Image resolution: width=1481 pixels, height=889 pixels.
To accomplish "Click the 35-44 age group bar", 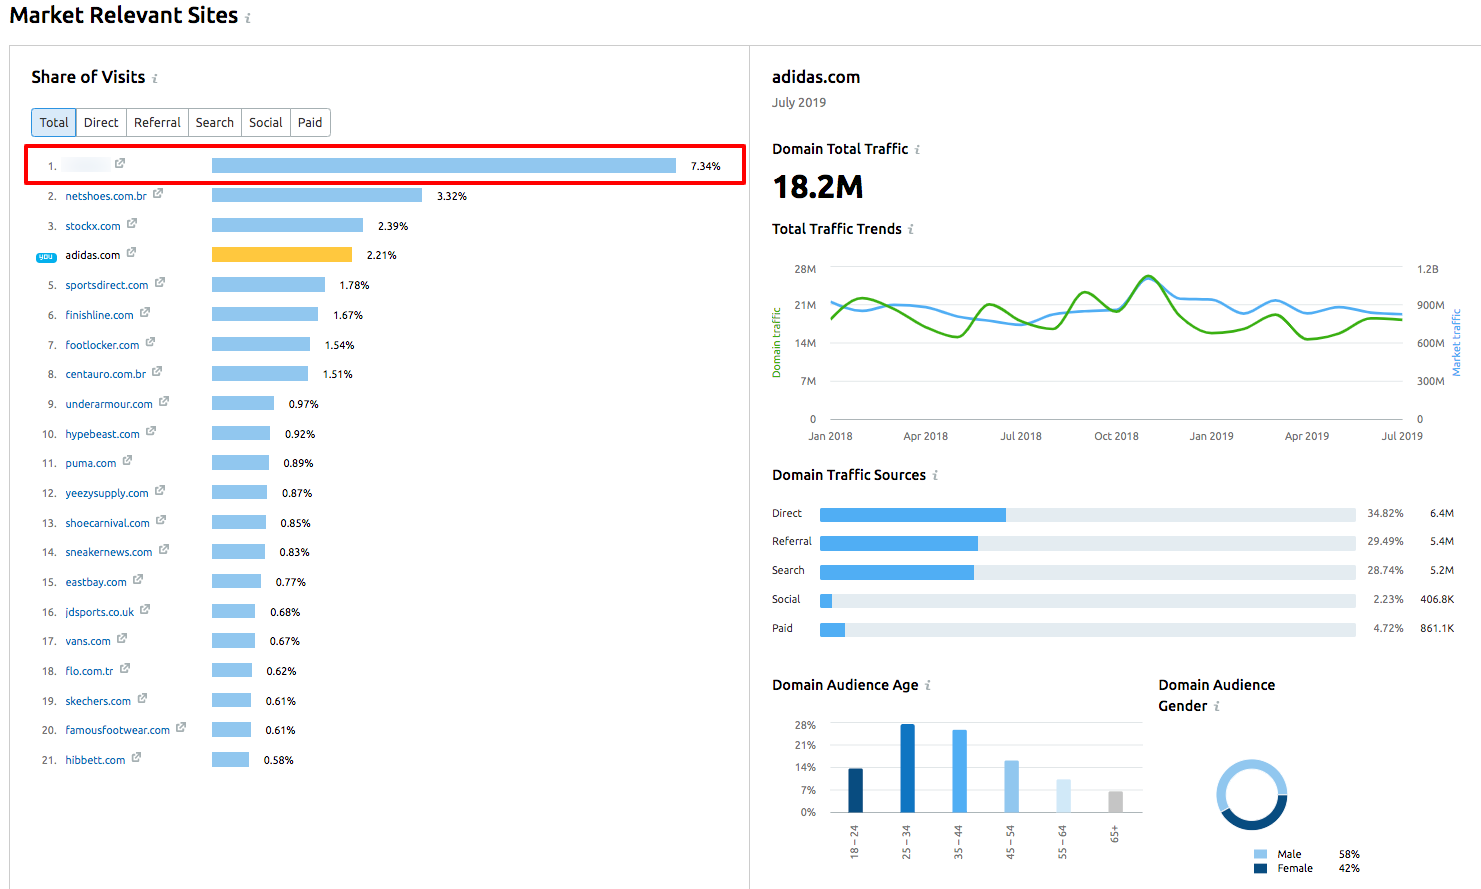I will [x=959, y=771].
